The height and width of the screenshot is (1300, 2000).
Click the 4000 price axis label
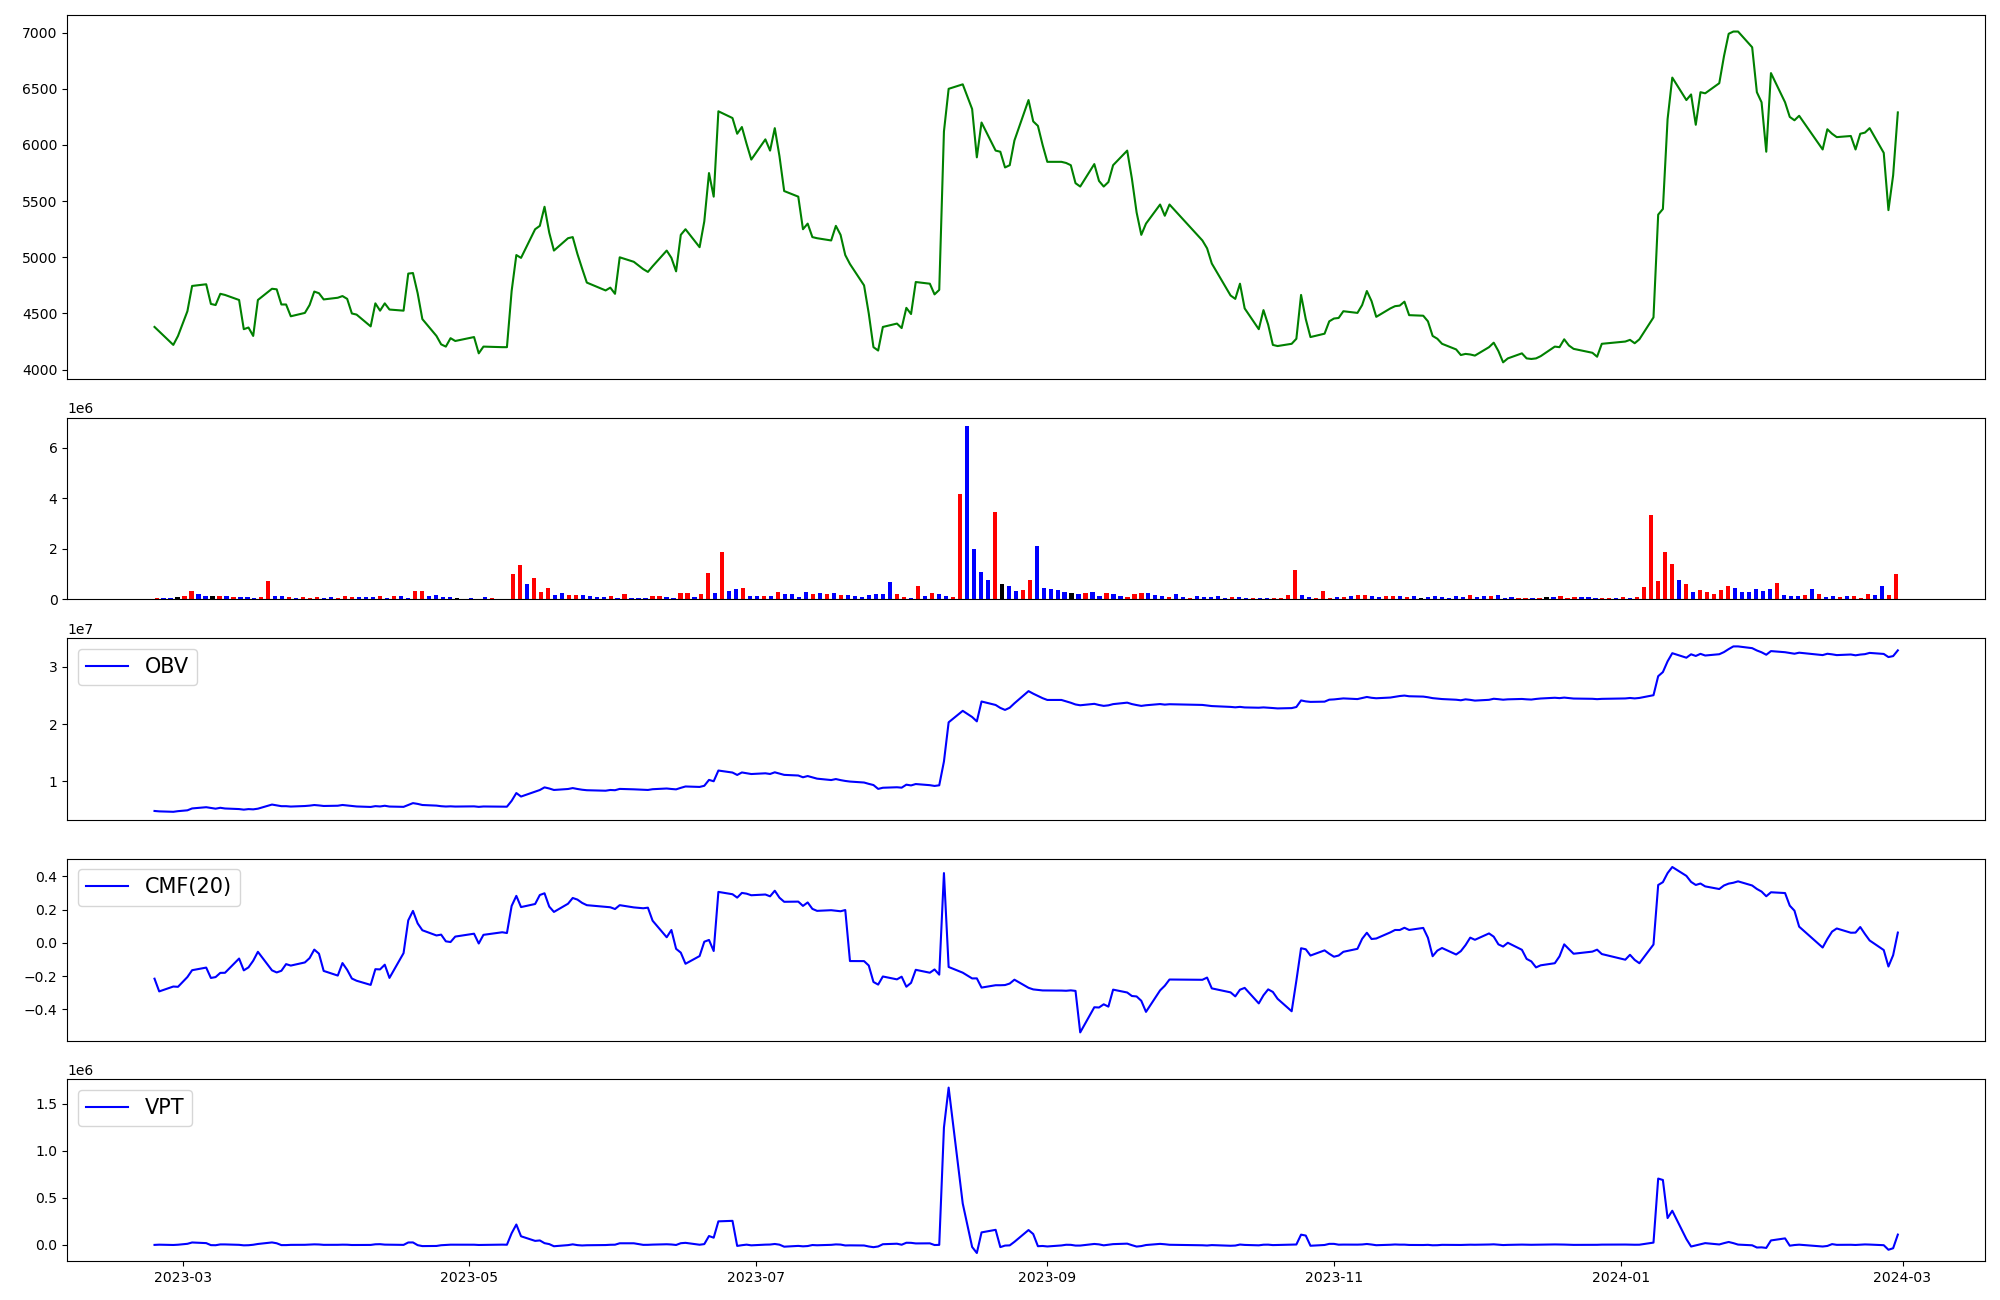(42, 370)
